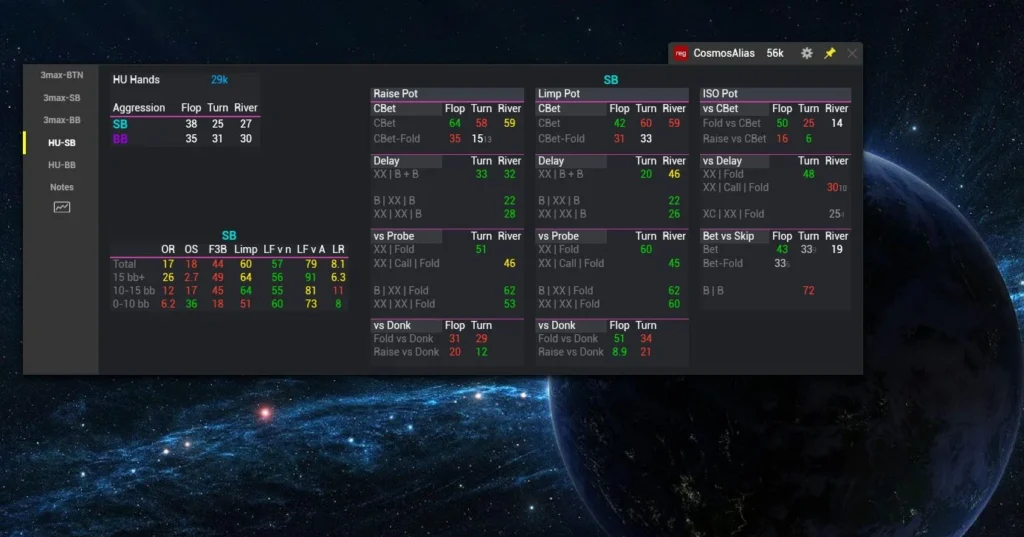Click ISO Pot XX | Fold value 48
This screenshot has width=1024, height=537.
tap(808, 174)
